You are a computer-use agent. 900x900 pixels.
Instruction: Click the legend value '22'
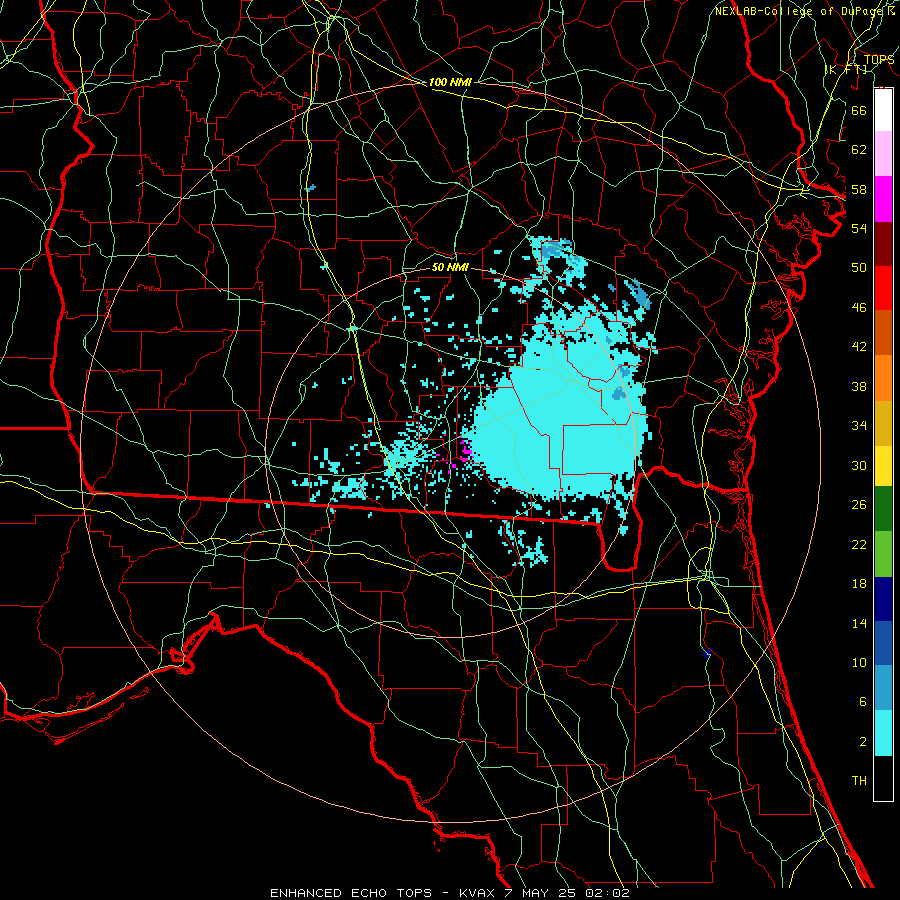(859, 545)
